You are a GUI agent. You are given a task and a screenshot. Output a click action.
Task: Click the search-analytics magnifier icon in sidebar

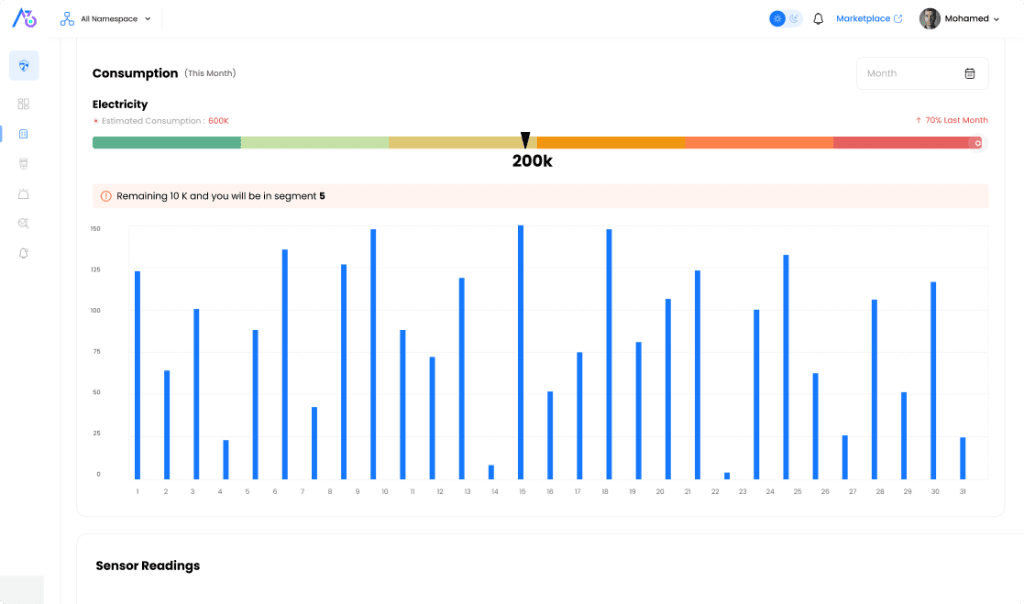(24, 223)
